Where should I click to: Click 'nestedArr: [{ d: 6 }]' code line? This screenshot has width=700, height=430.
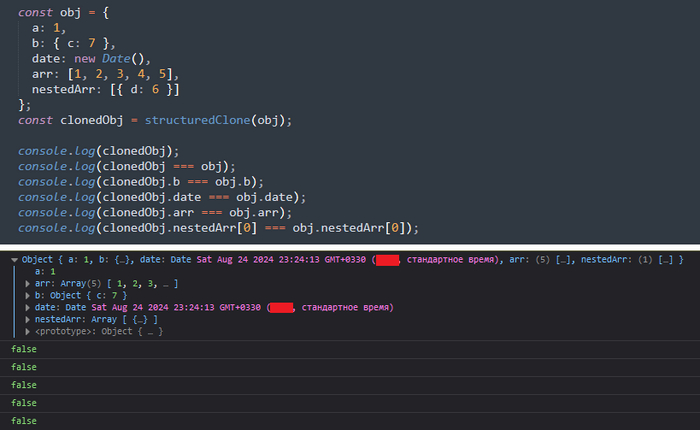(105, 89)
